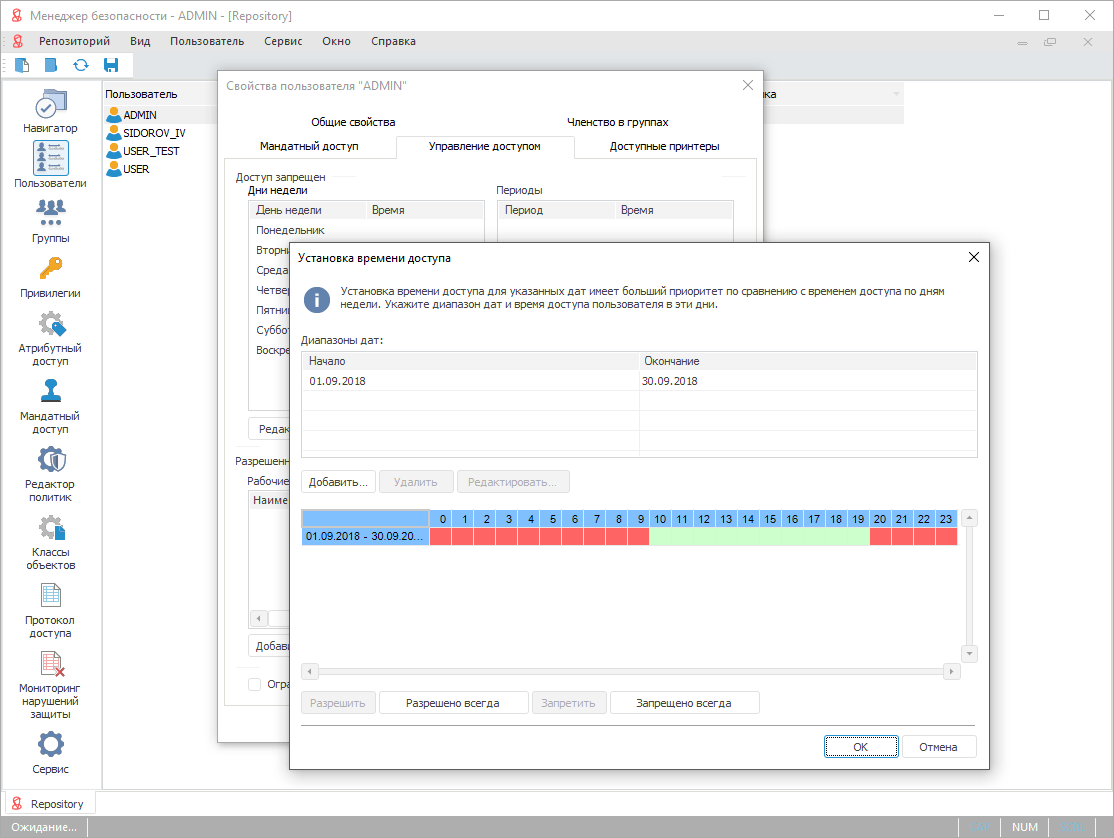Click the refresh toolbar icon
Screen dimensions: 1114x838
[x=81, y=65]
